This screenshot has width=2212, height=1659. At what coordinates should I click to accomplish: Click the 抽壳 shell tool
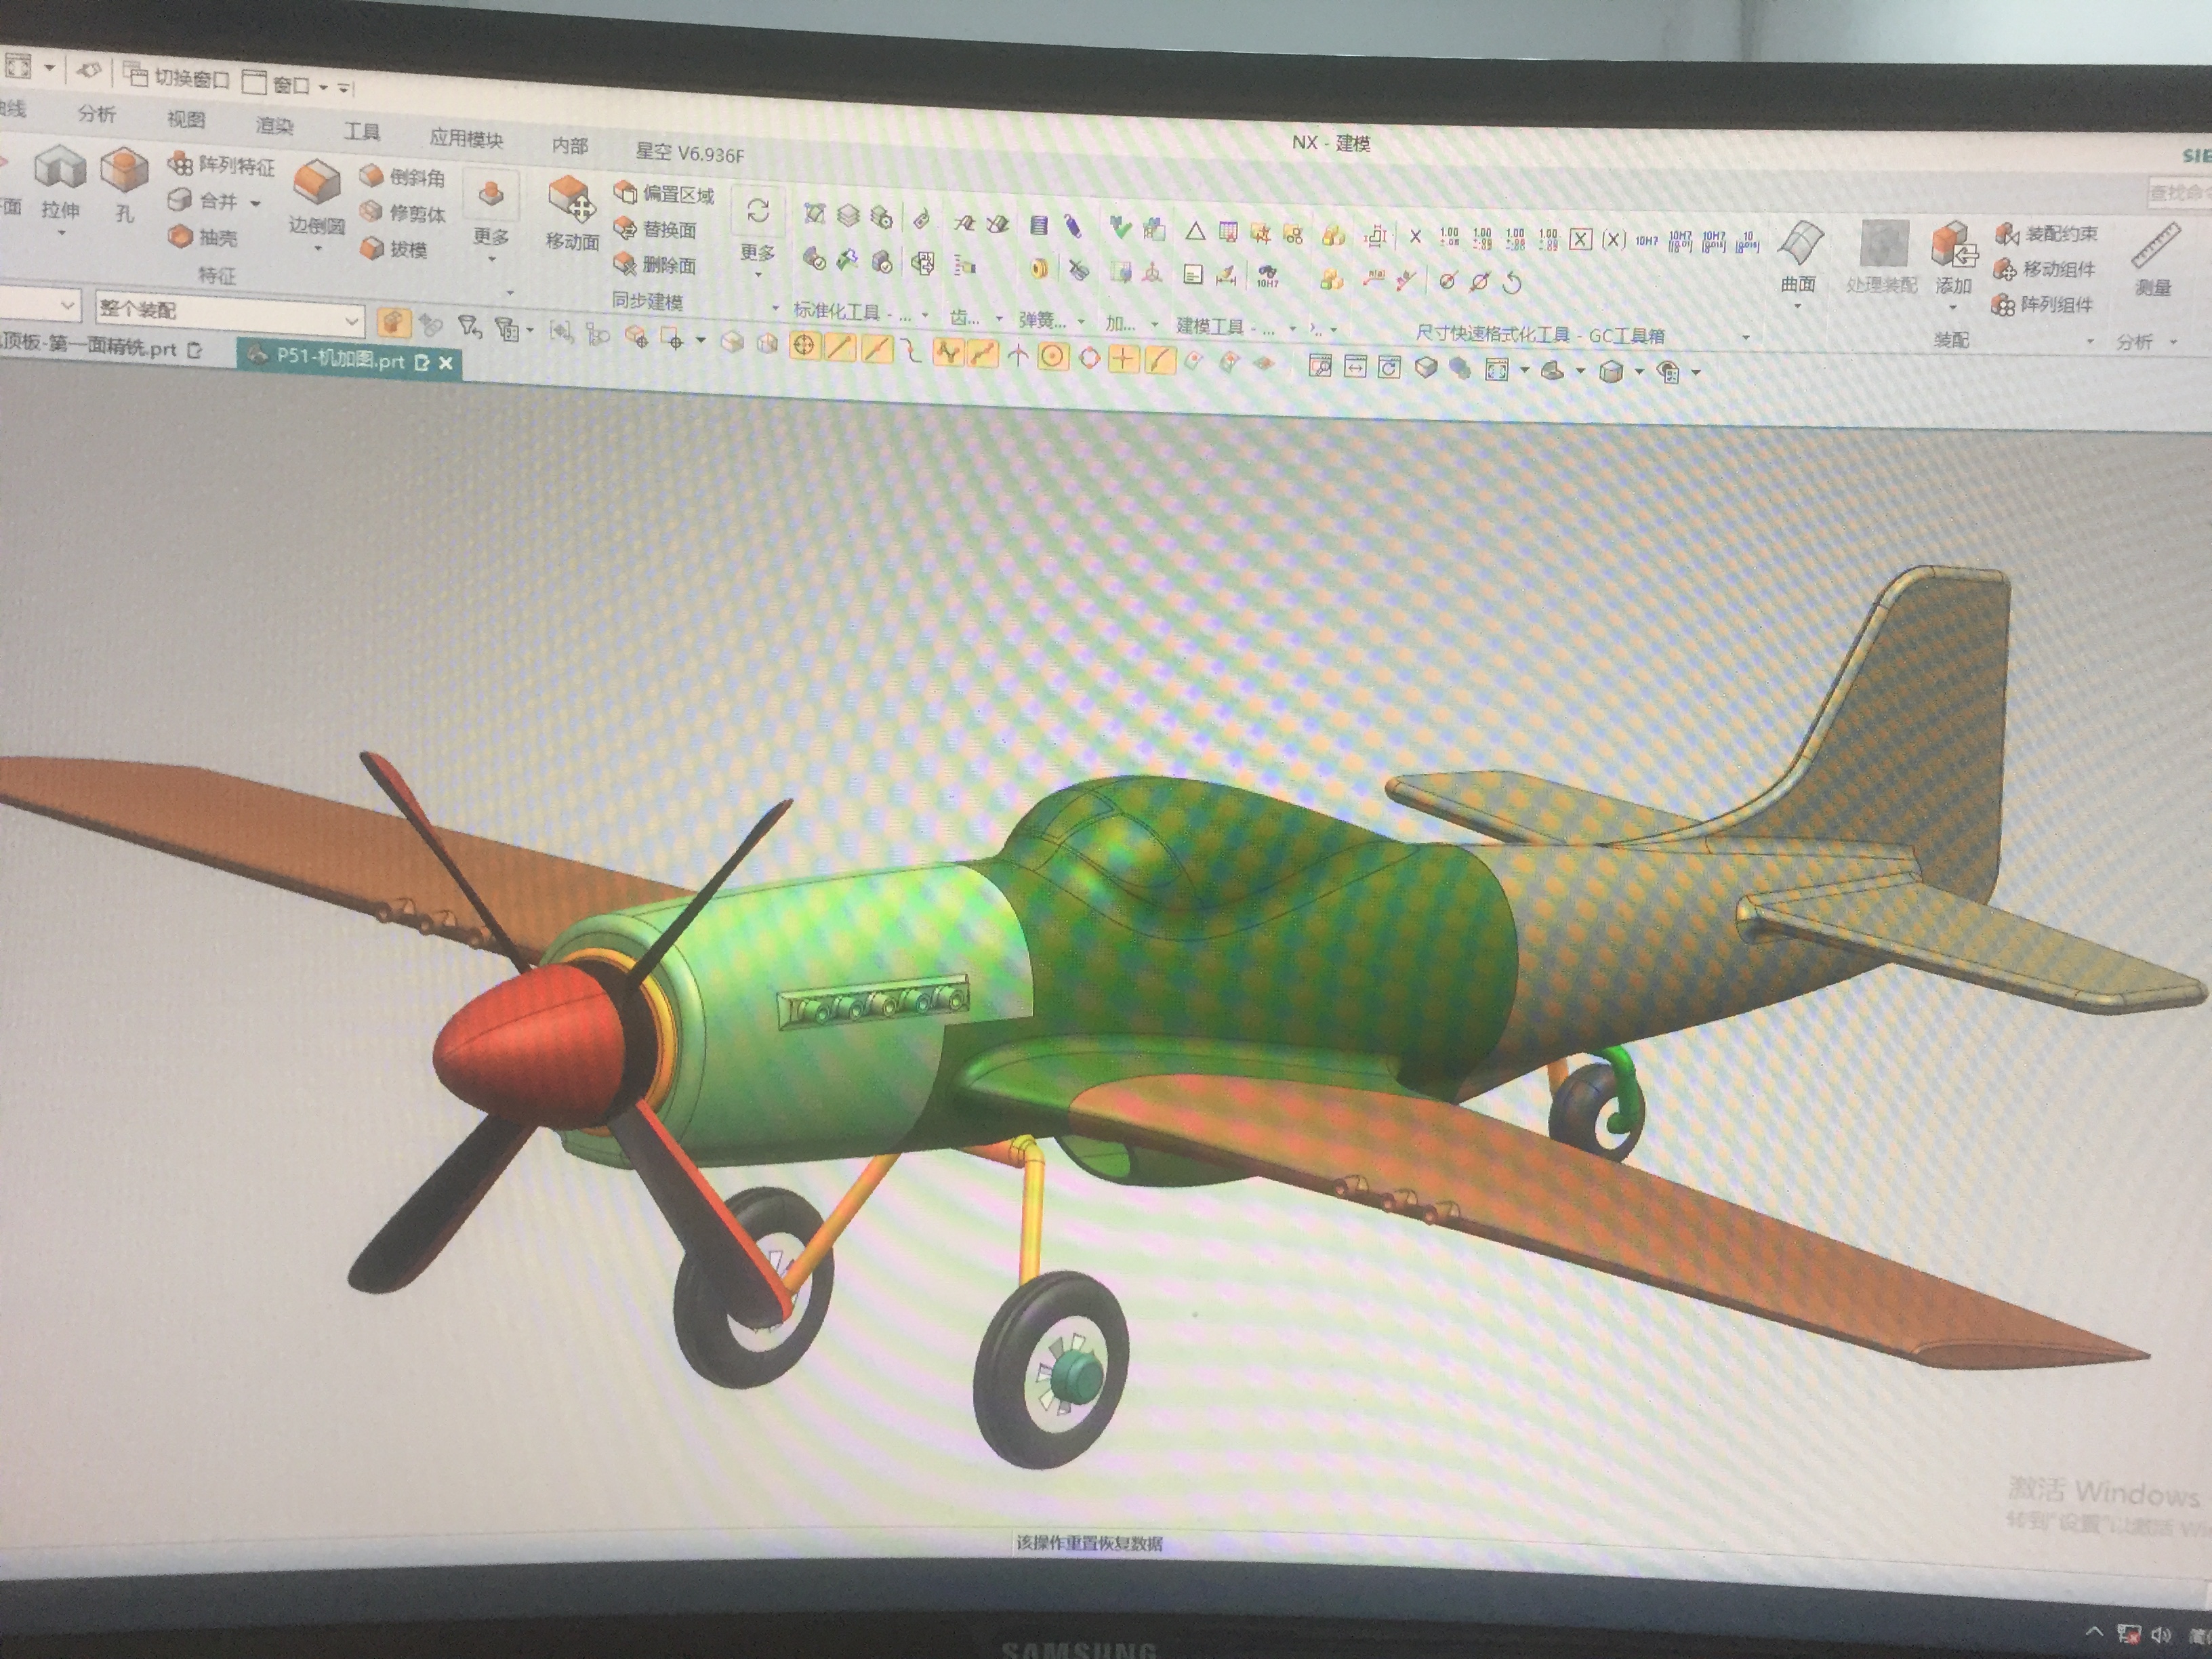tap(204, 237)
